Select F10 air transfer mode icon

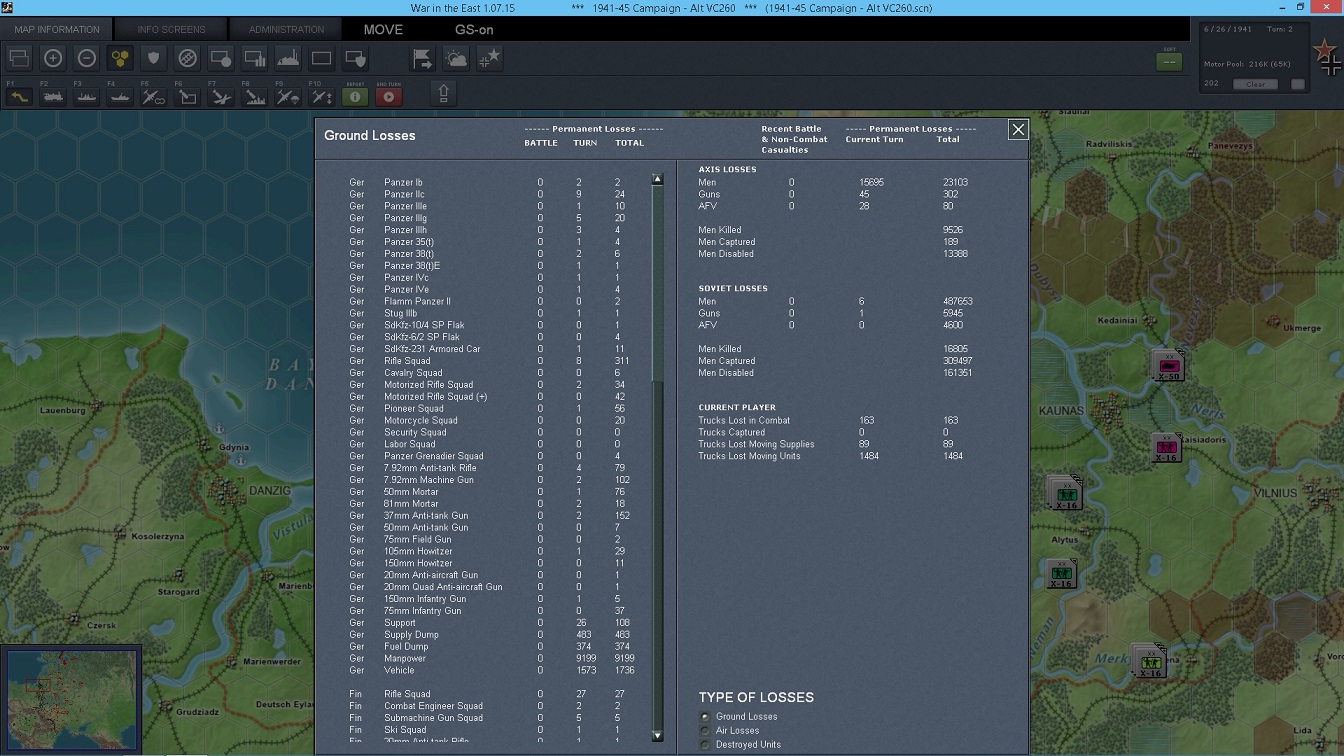tap(322, 96)
